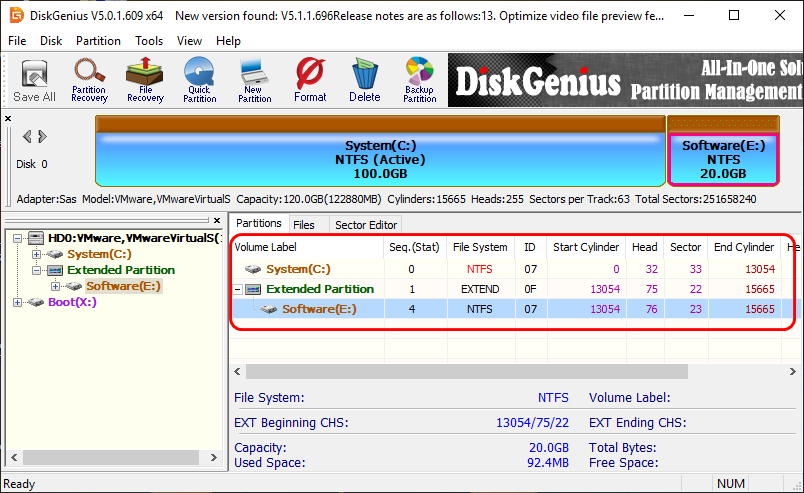Close the disk map panel
The height and width of the screenshot is (493, 804).
[8, 119]
